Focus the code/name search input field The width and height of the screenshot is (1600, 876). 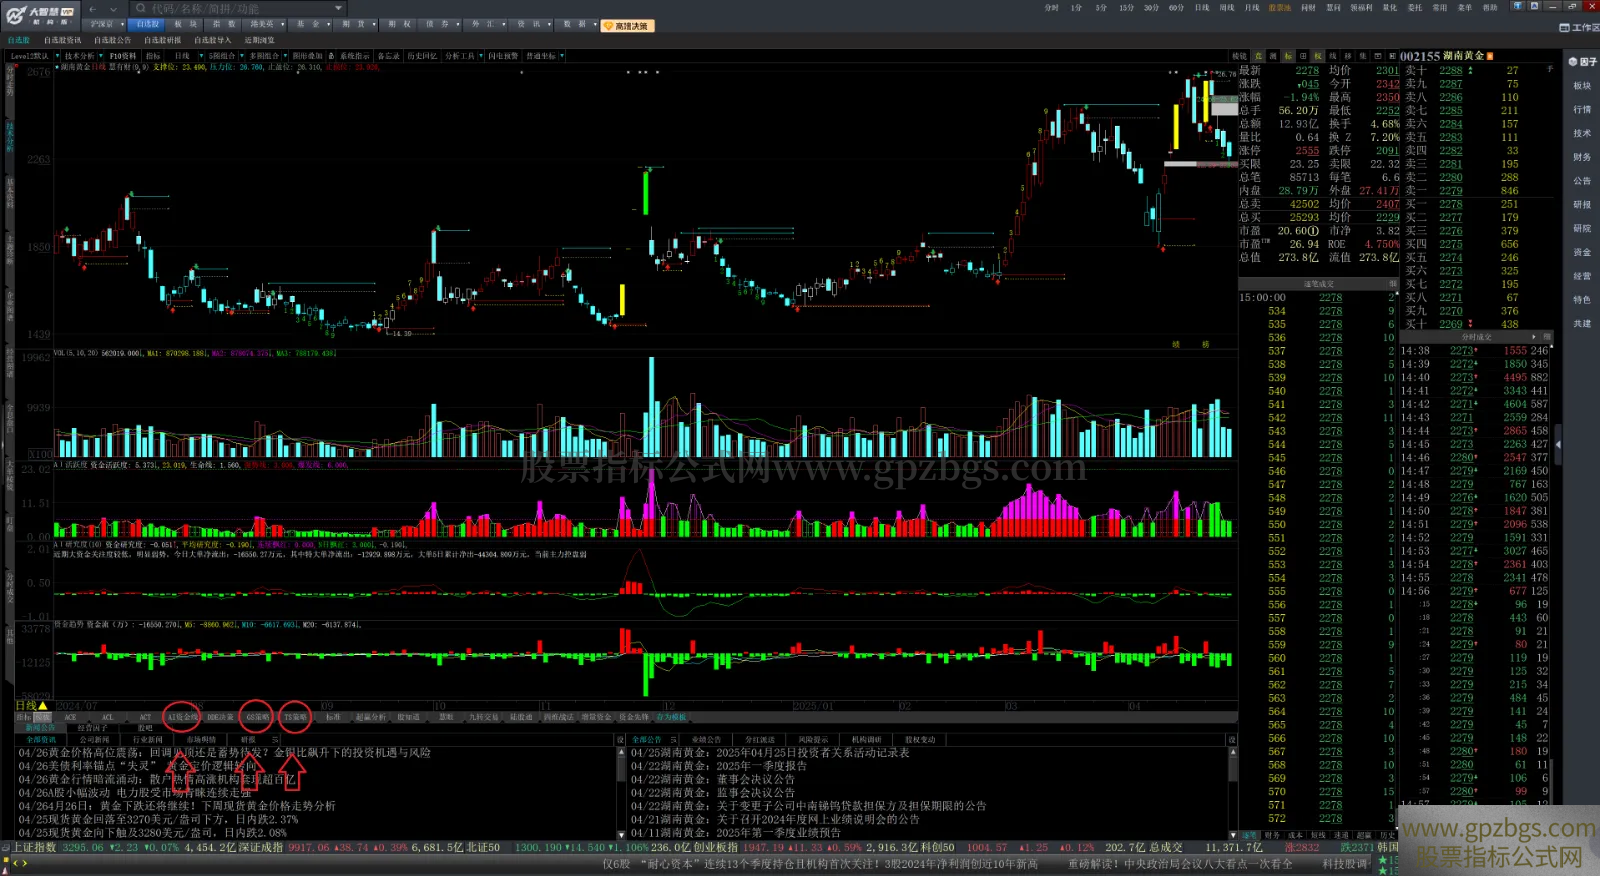(x=240, y=9)
